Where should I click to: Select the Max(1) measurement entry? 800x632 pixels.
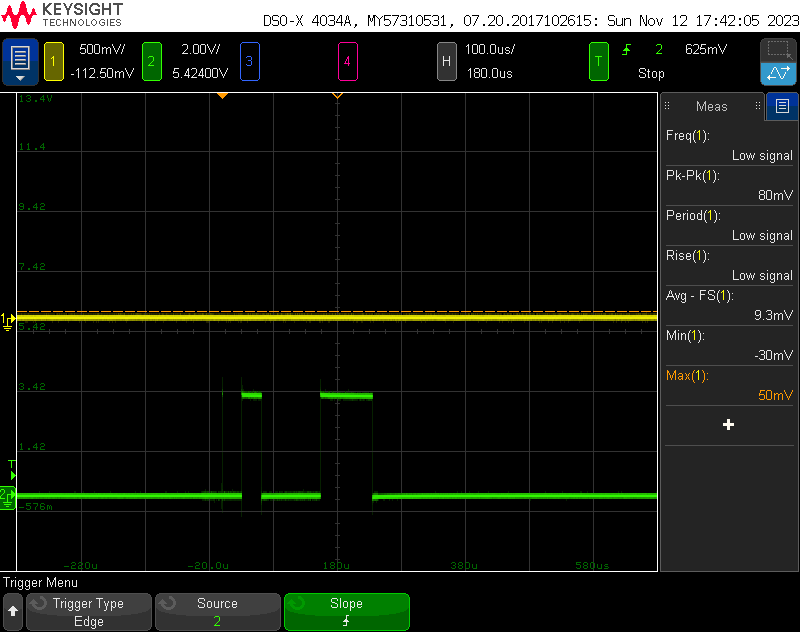(x=729, y=386)
